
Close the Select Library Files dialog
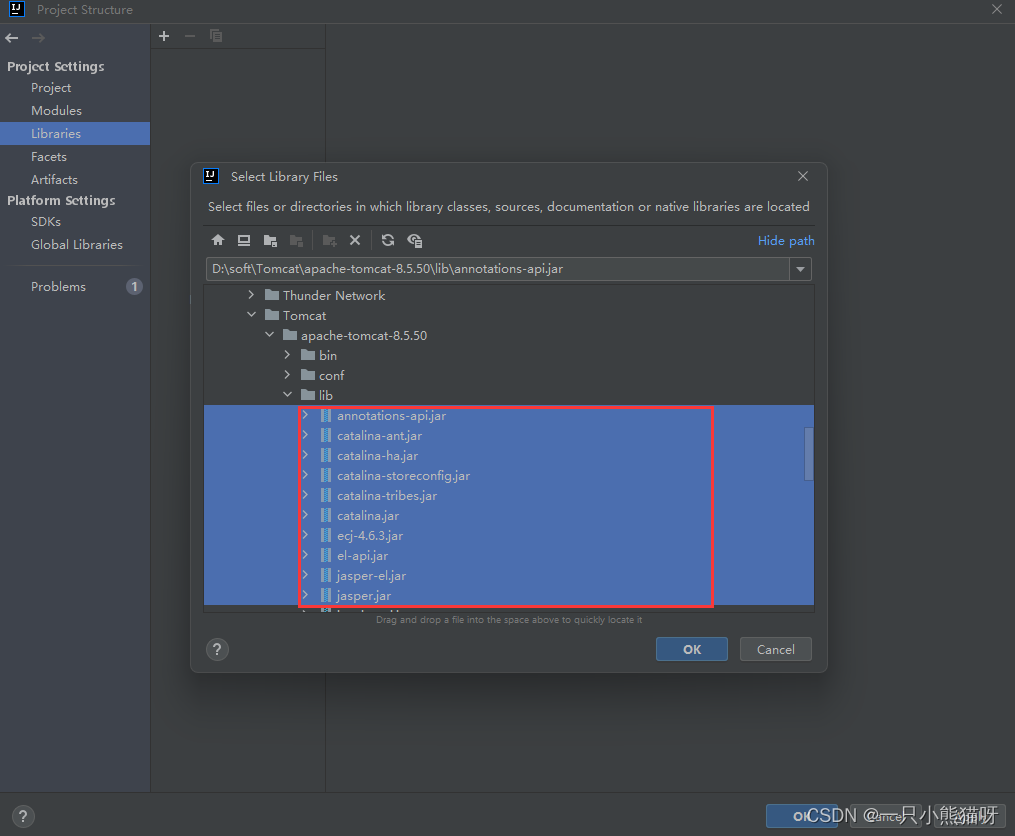(x=803, y=176)
